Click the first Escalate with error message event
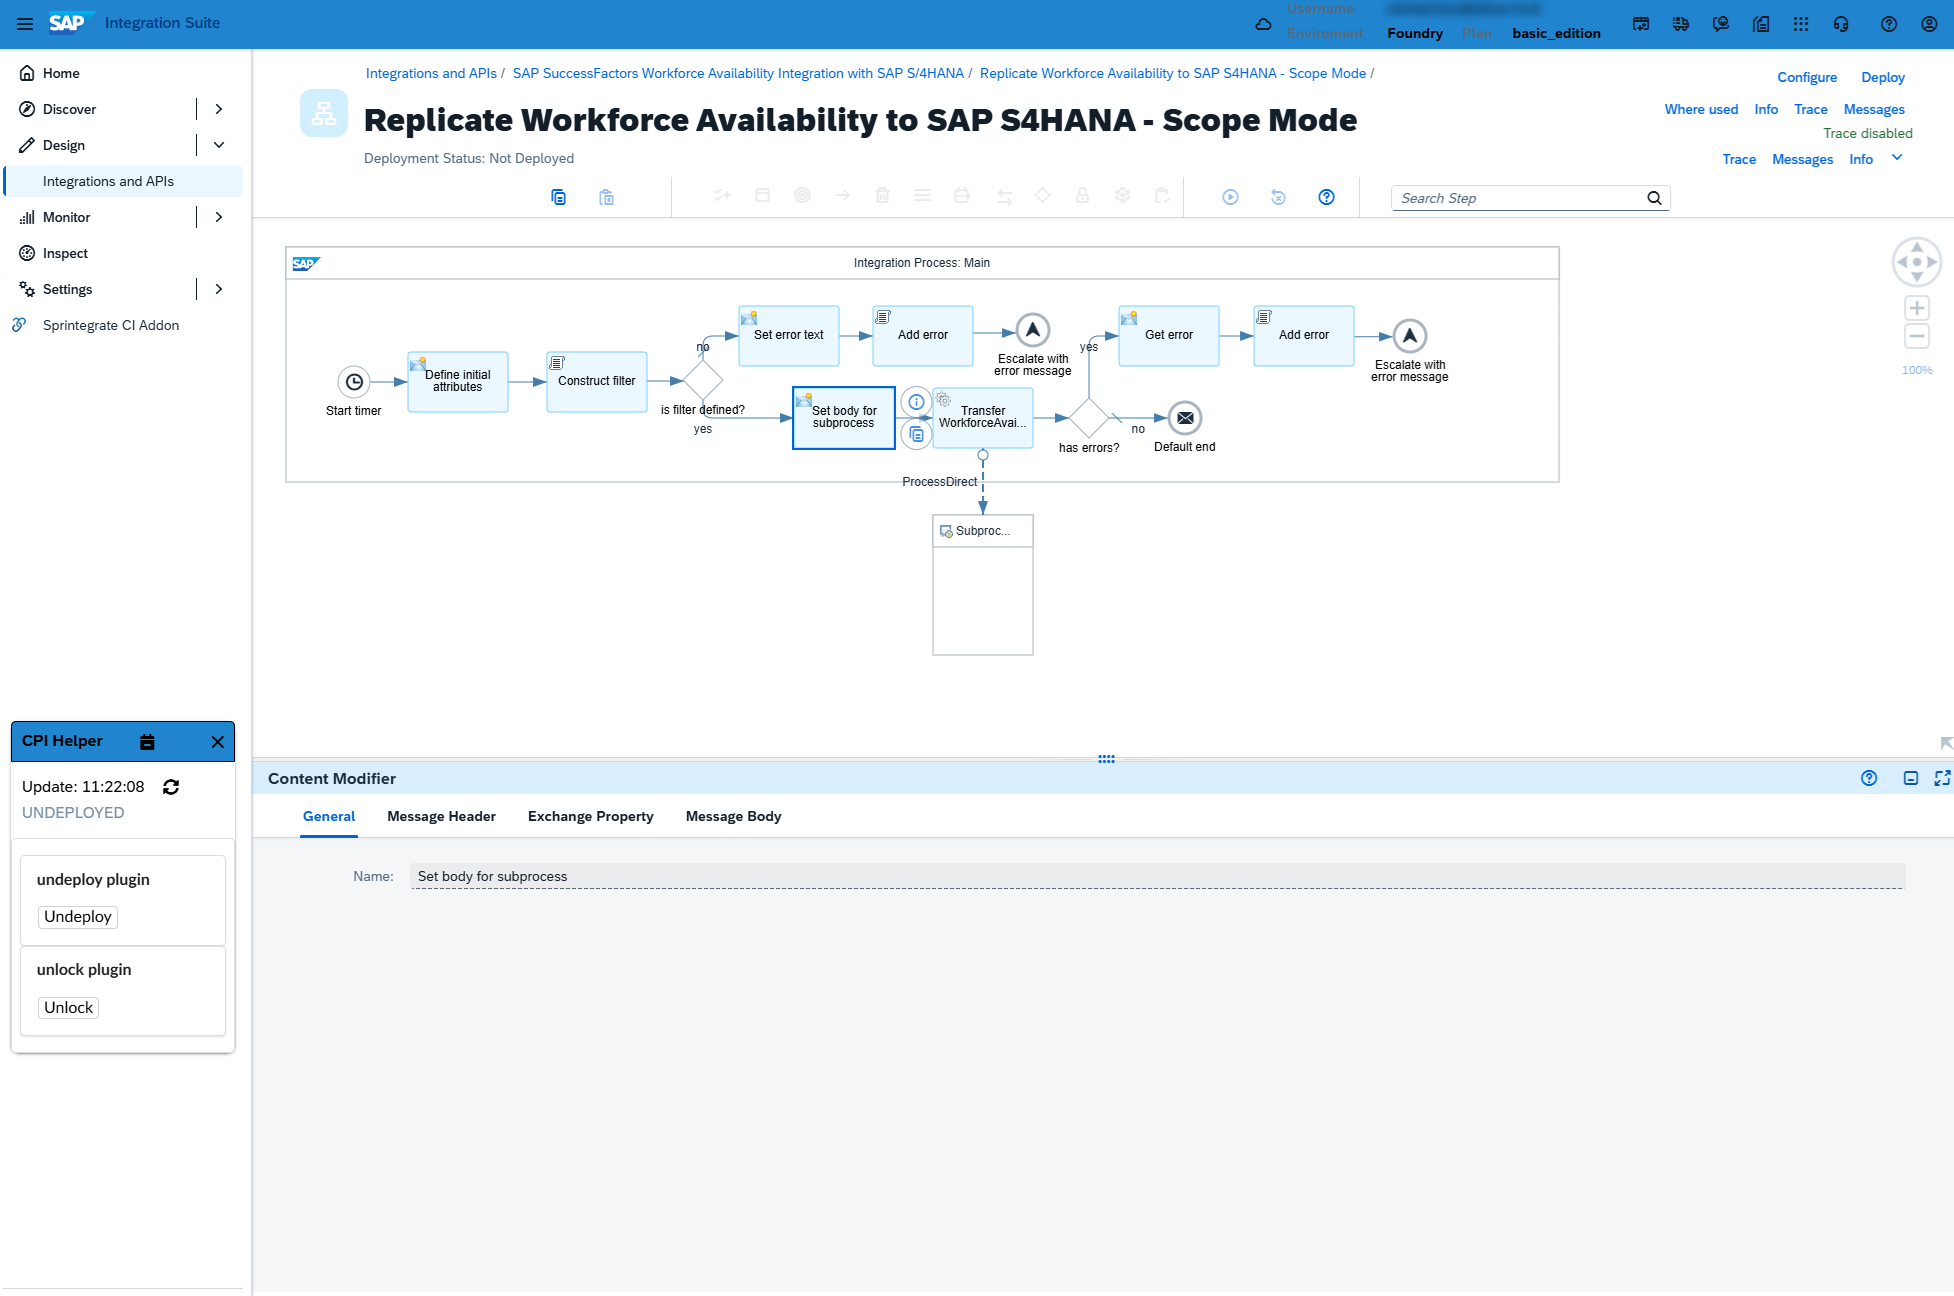Screen dimensions: 1954x1296 point(1033,329)
